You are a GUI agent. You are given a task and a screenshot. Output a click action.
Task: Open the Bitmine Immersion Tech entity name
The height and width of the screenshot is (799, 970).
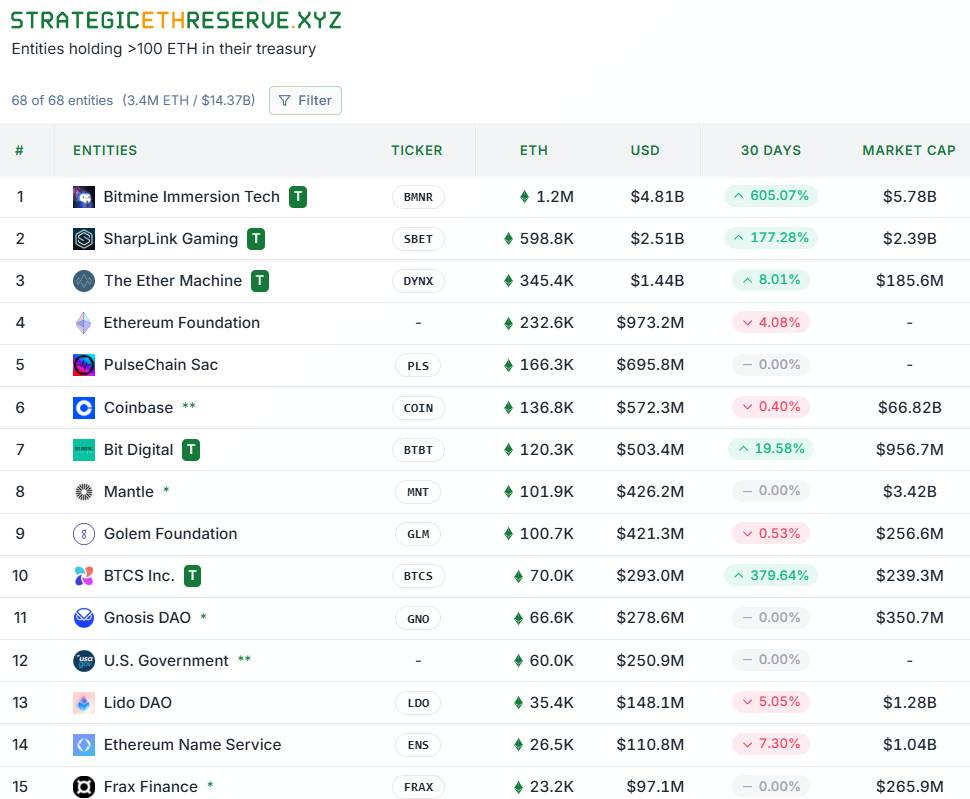(x=192, y=197)
